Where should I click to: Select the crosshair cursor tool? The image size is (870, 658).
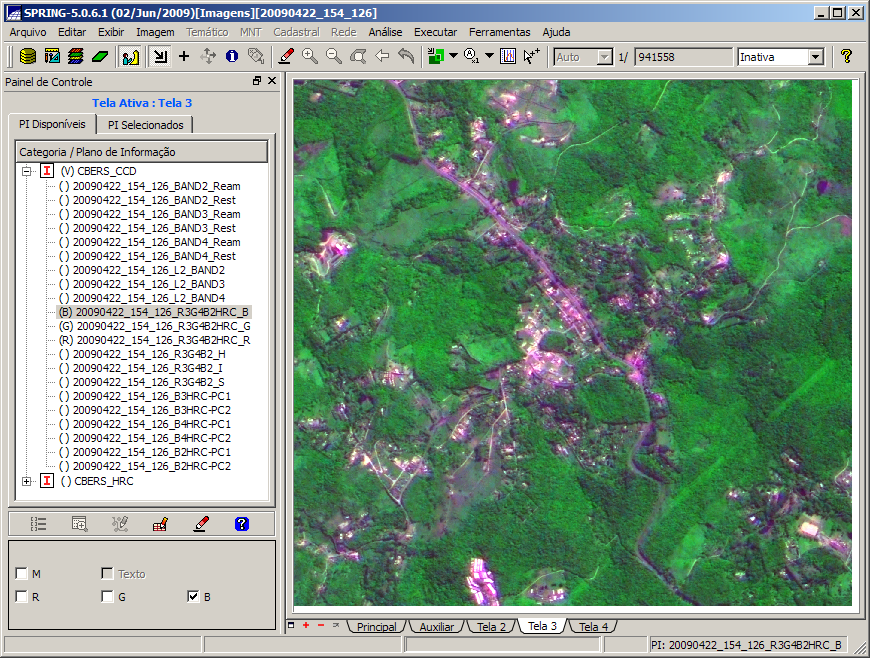click(183, 57)
